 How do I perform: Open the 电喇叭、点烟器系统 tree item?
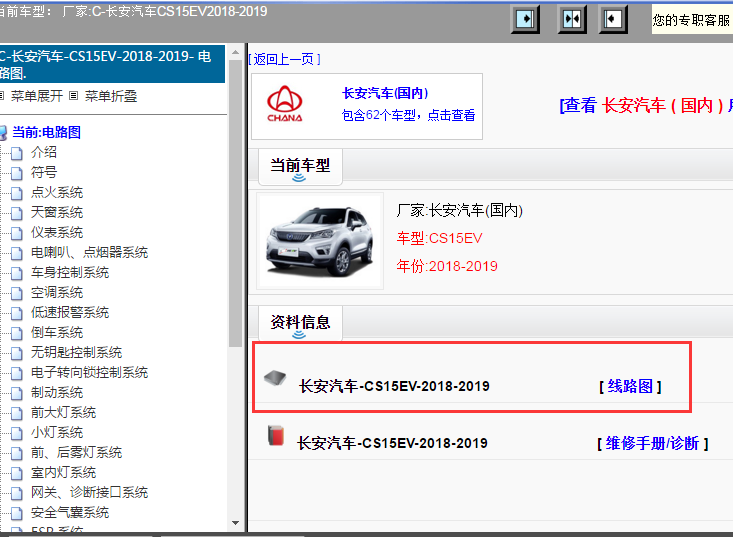(89, 252)
